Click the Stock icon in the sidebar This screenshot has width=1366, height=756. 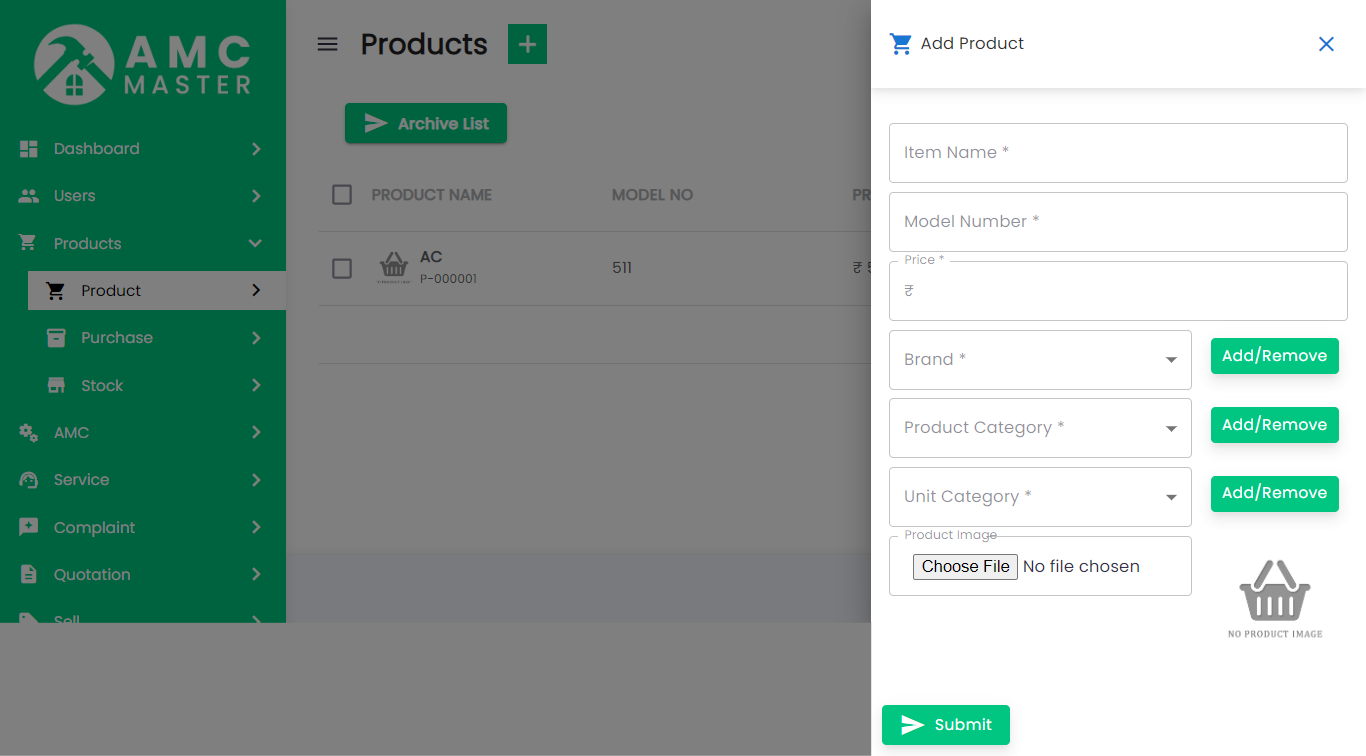56,385
